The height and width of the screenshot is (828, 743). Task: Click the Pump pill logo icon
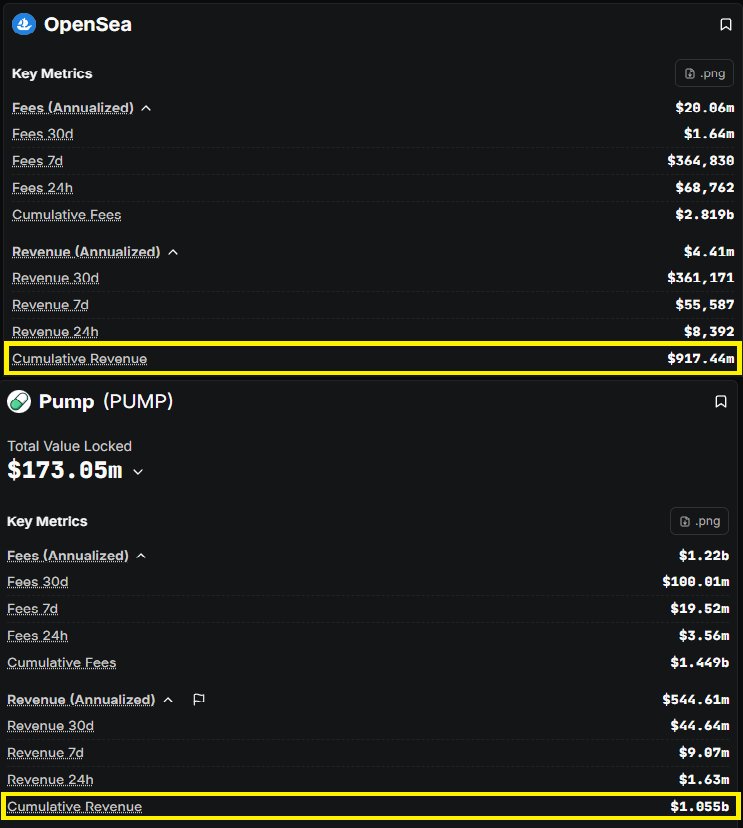(19, 402)
